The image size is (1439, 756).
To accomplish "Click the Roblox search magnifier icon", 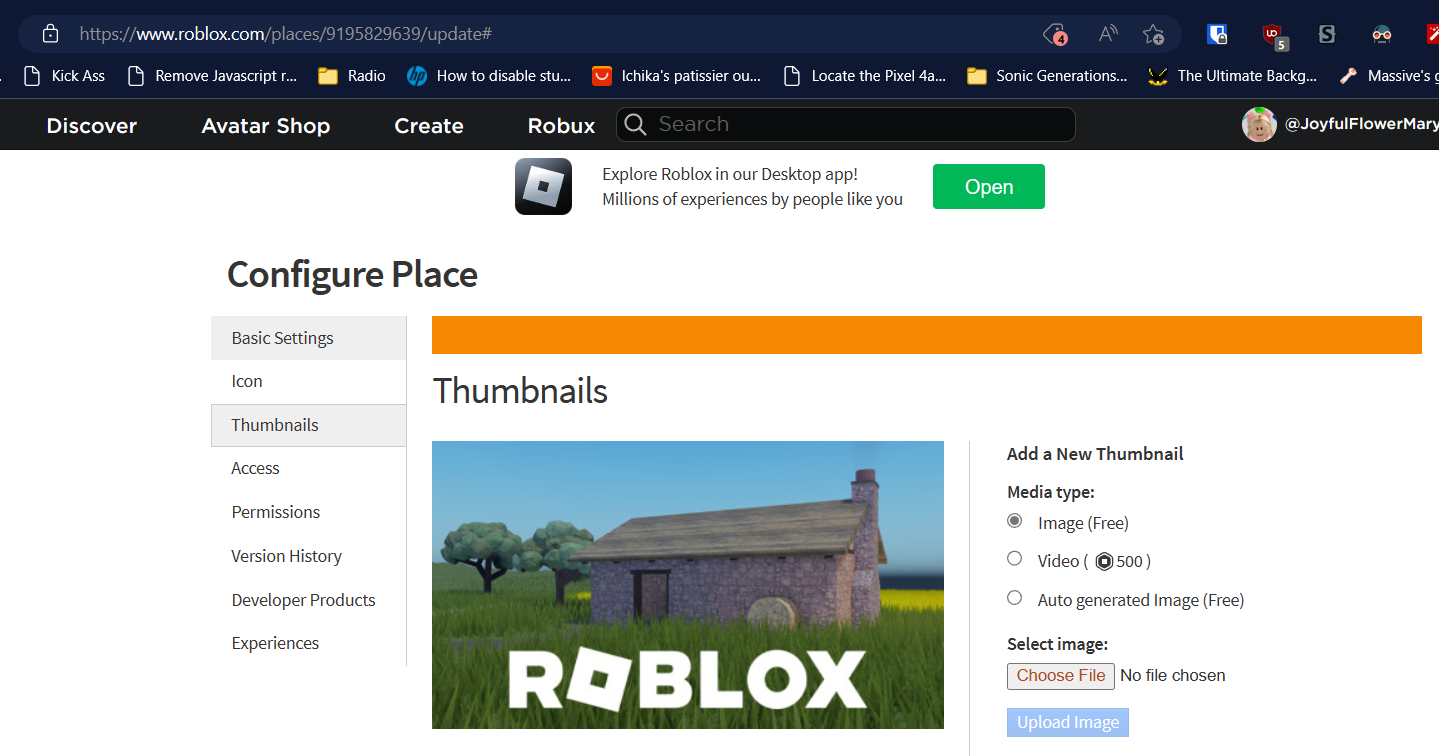I will coord(634,125).
